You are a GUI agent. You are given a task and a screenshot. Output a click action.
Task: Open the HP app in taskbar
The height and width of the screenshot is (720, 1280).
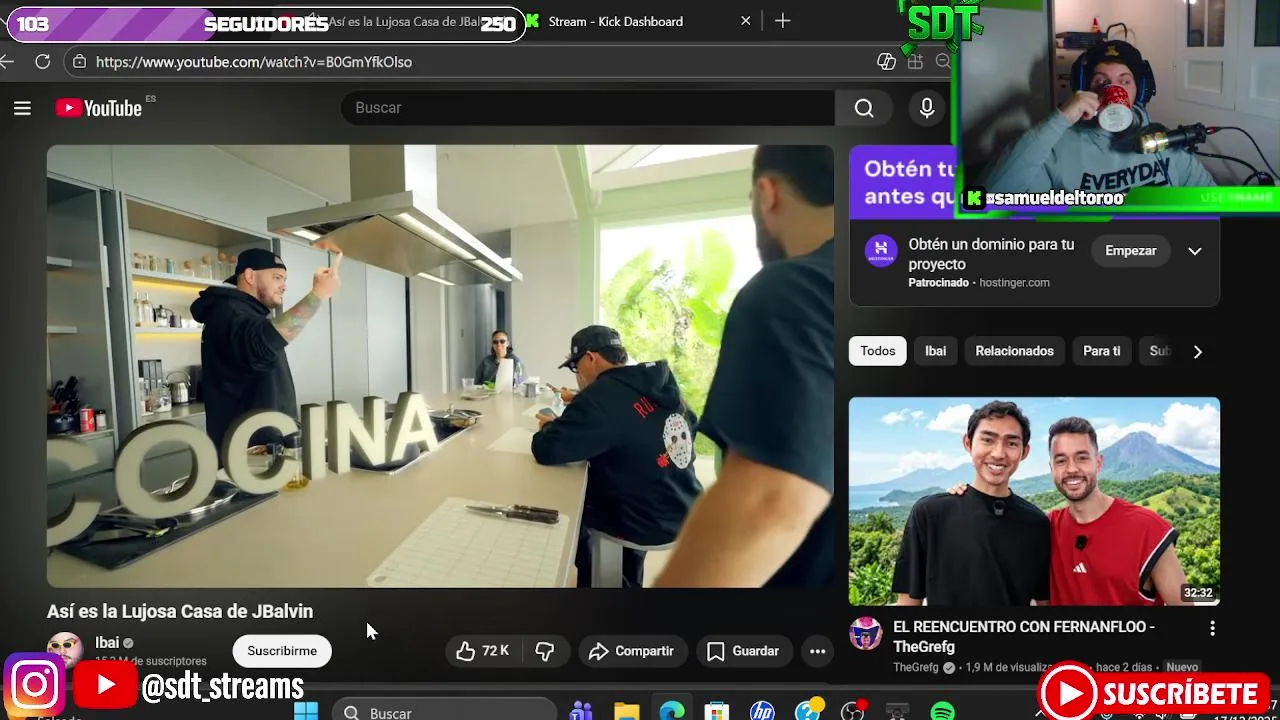(762, 712)
